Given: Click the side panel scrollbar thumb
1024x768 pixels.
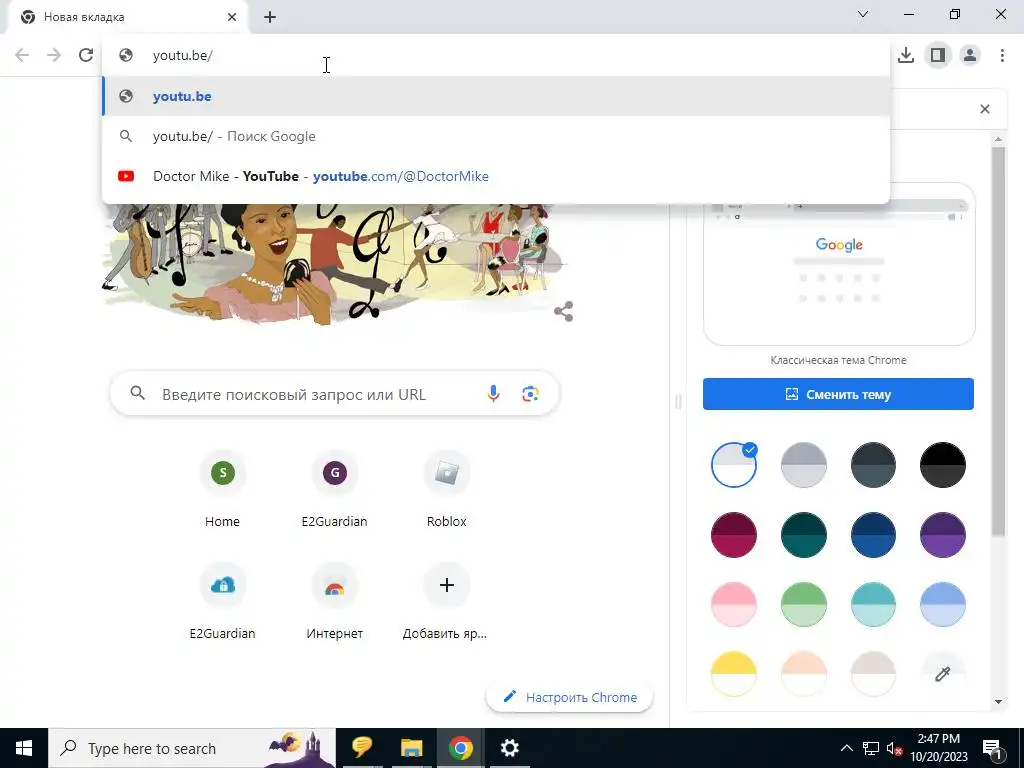Looking at the screenshot, I should (998, 342).
